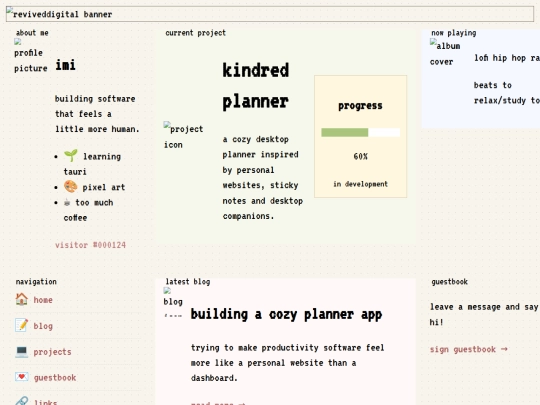Image resolution: width=540 pixels, height=405 pixels.
Task: Click building a cozy planner app heading
Action: [x=286, y=314]
